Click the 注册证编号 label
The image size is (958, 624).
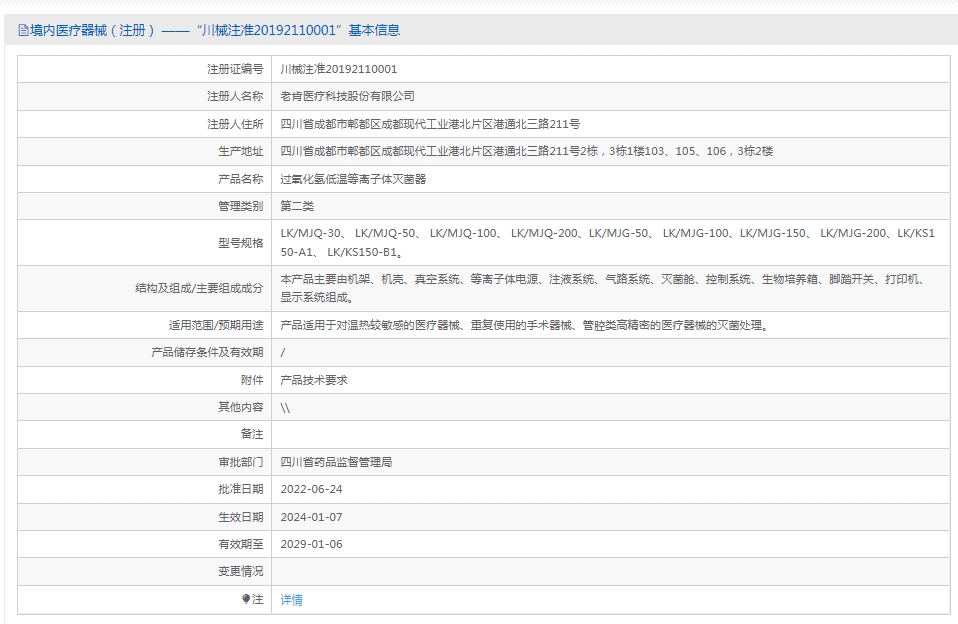pyautogui.click(x=235, y=69)
